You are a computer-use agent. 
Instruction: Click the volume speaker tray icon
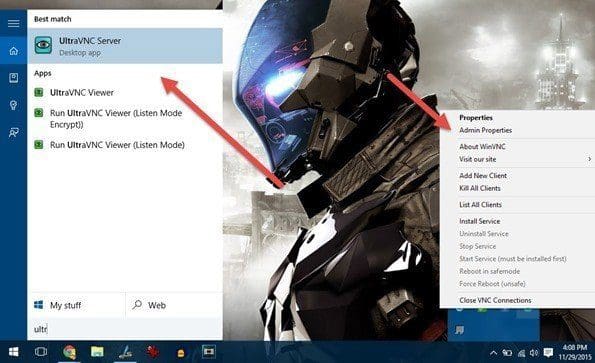(534, 353)
